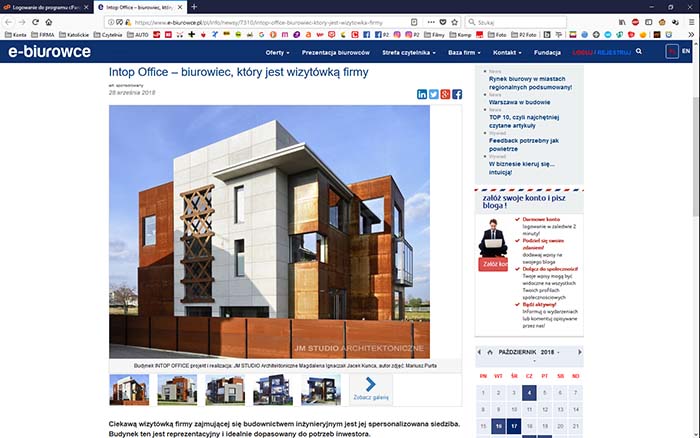700x438 pixels.
Task: Open the Katolickie bookmarks folder
Action: [74, 34]
